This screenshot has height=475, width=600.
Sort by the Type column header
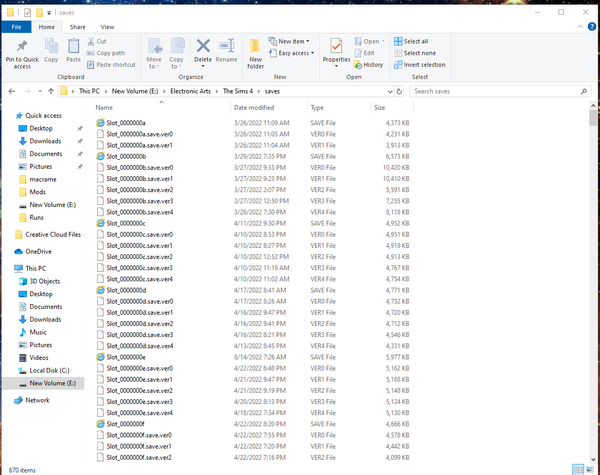(x=317, y=108)
